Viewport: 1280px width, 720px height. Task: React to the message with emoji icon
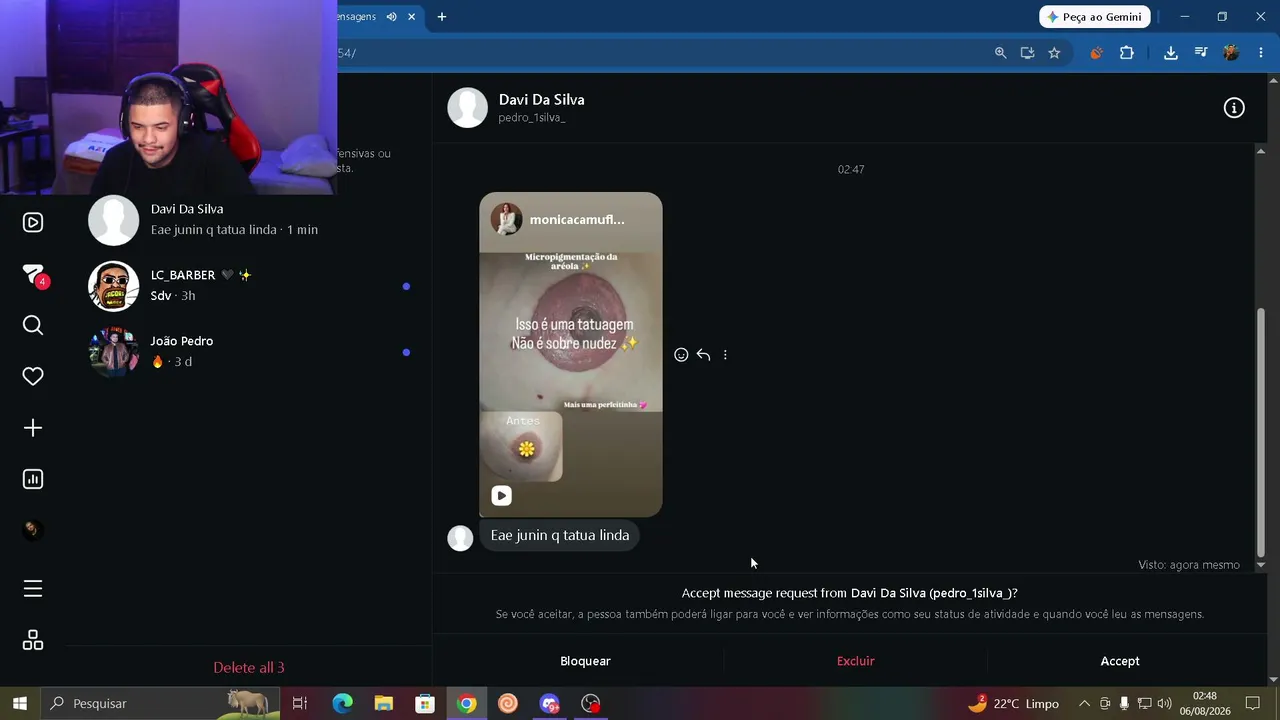click(x=681, y=355)
